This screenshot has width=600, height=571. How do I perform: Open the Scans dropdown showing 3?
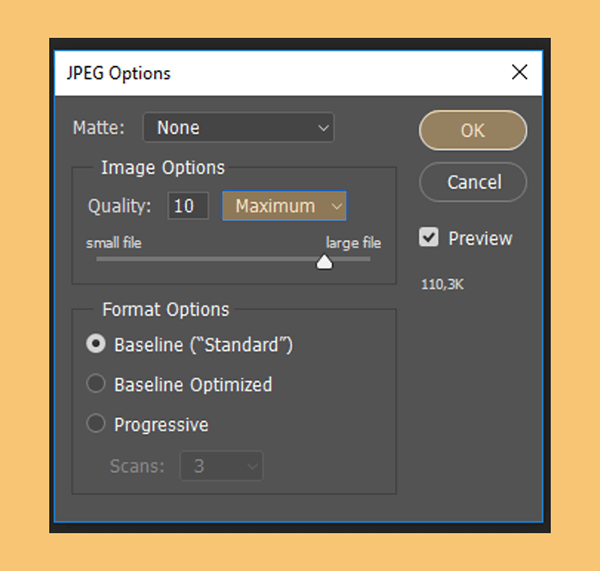[x=222, y=466]
